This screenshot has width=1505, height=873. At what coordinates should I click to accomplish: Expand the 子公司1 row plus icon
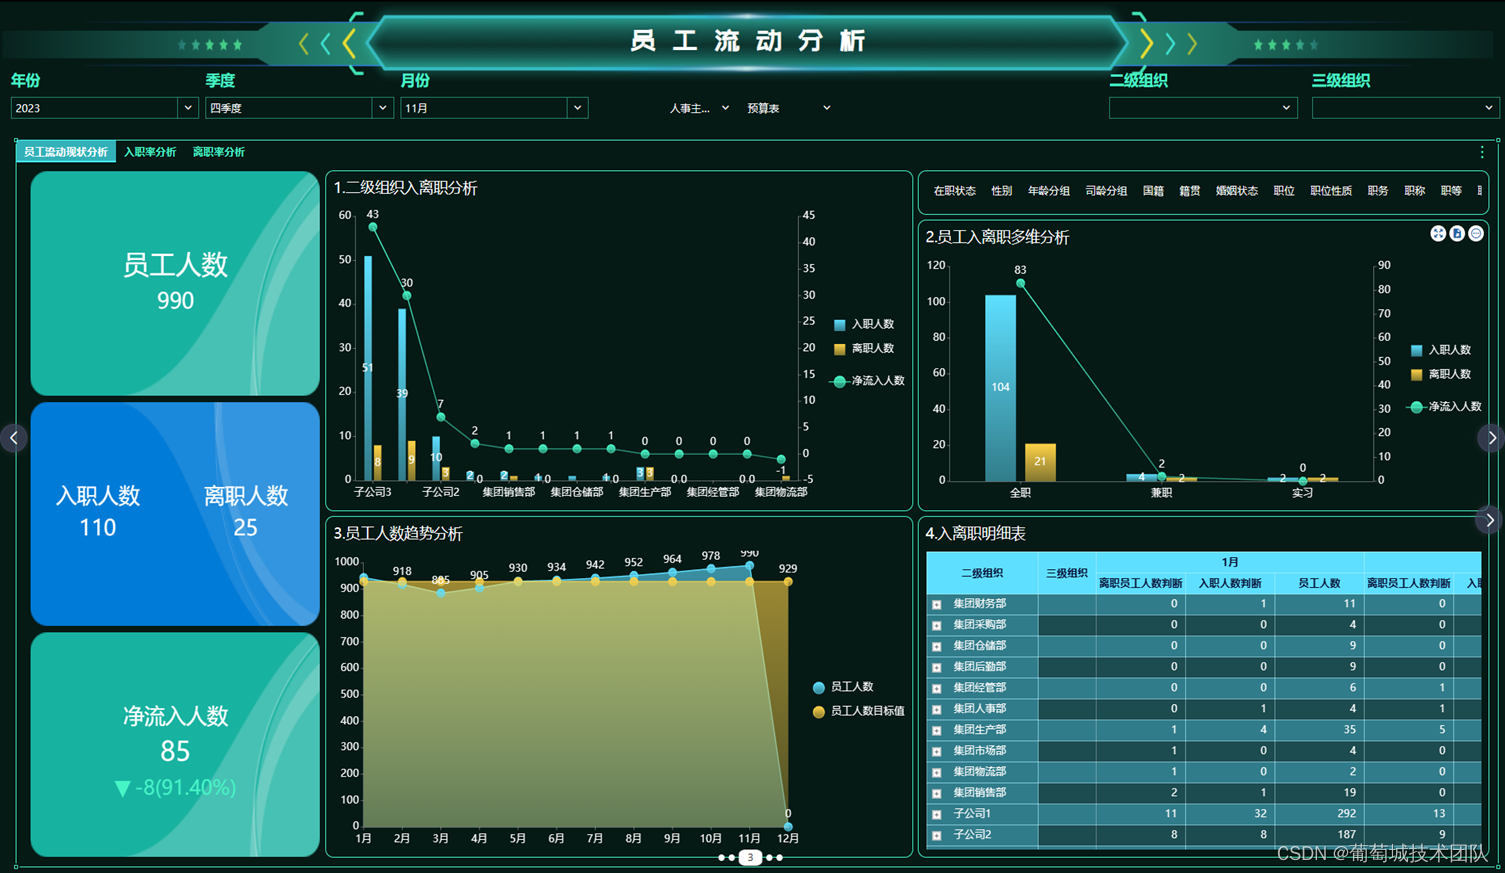click(937, 814)
